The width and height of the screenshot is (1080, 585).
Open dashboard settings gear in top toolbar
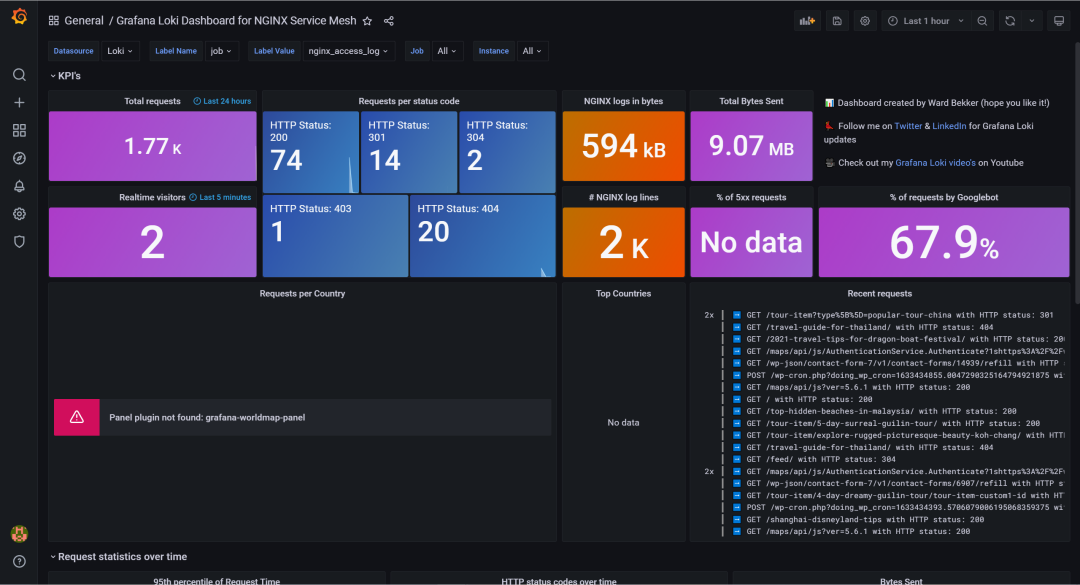[x=865, y=21]
